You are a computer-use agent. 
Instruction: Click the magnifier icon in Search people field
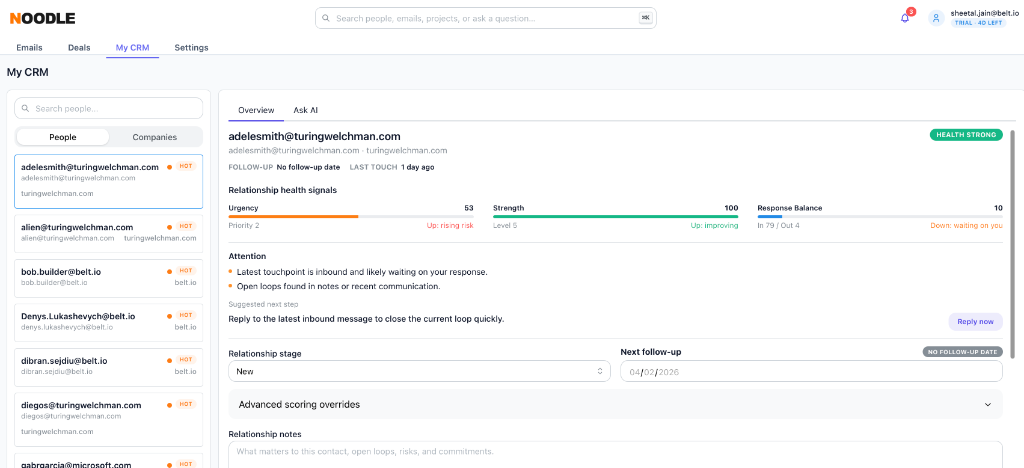click(x=26, y=109)
